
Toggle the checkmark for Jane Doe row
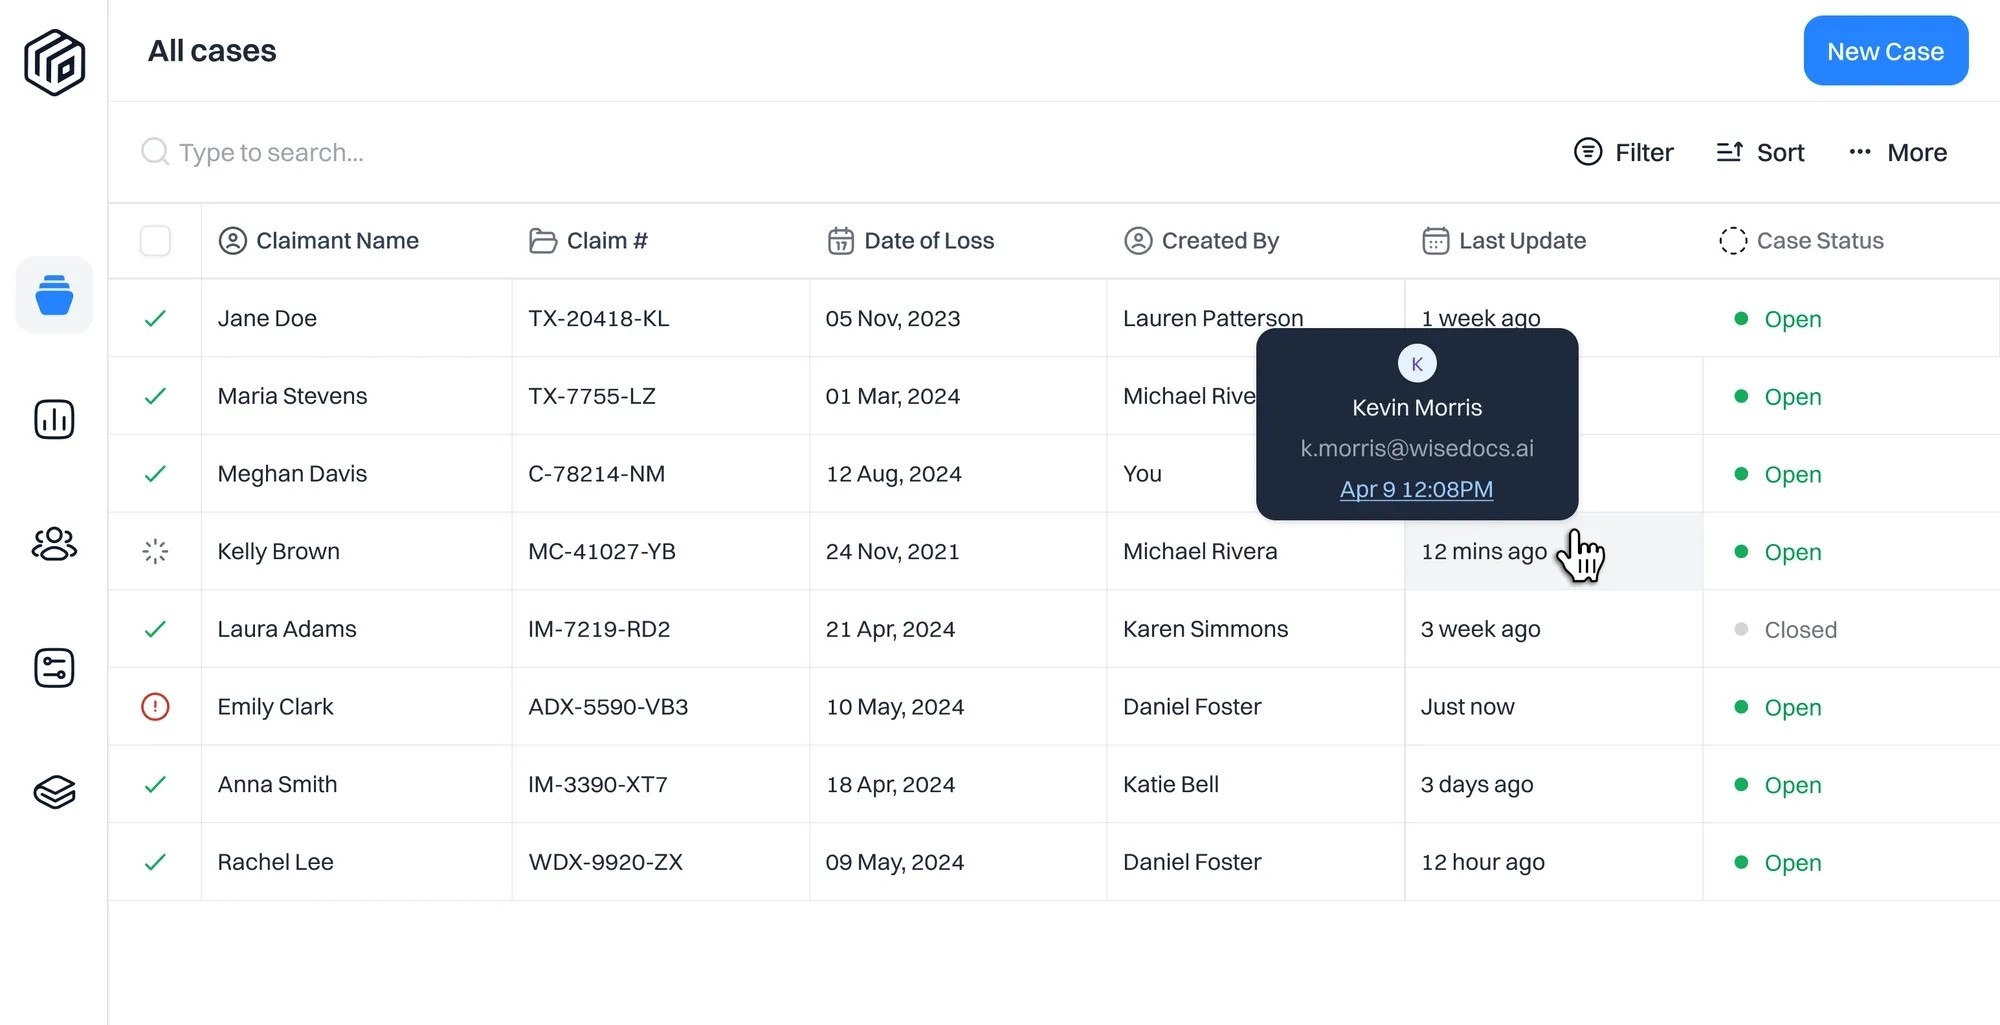(155, 318)
